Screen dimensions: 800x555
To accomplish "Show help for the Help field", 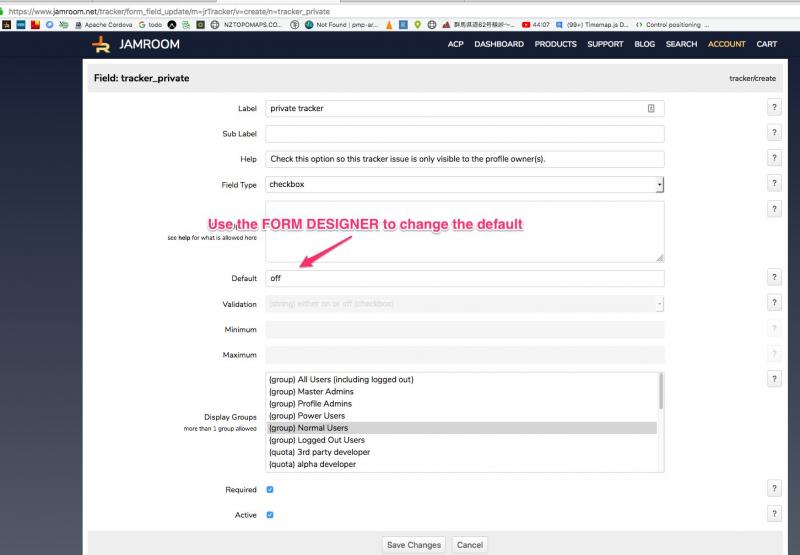I will click(x=774, y=158).
